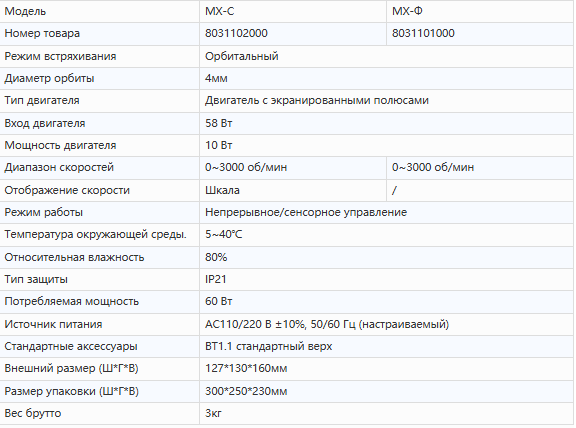The image size is (576, 428).
Task: Click the Диаметр орбиты row label
Action: tap(49, 78)
